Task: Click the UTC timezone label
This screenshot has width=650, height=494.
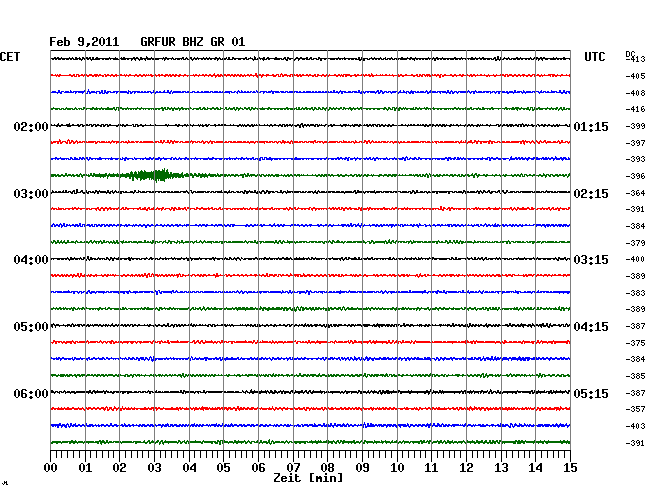Action: pos(594,57)
